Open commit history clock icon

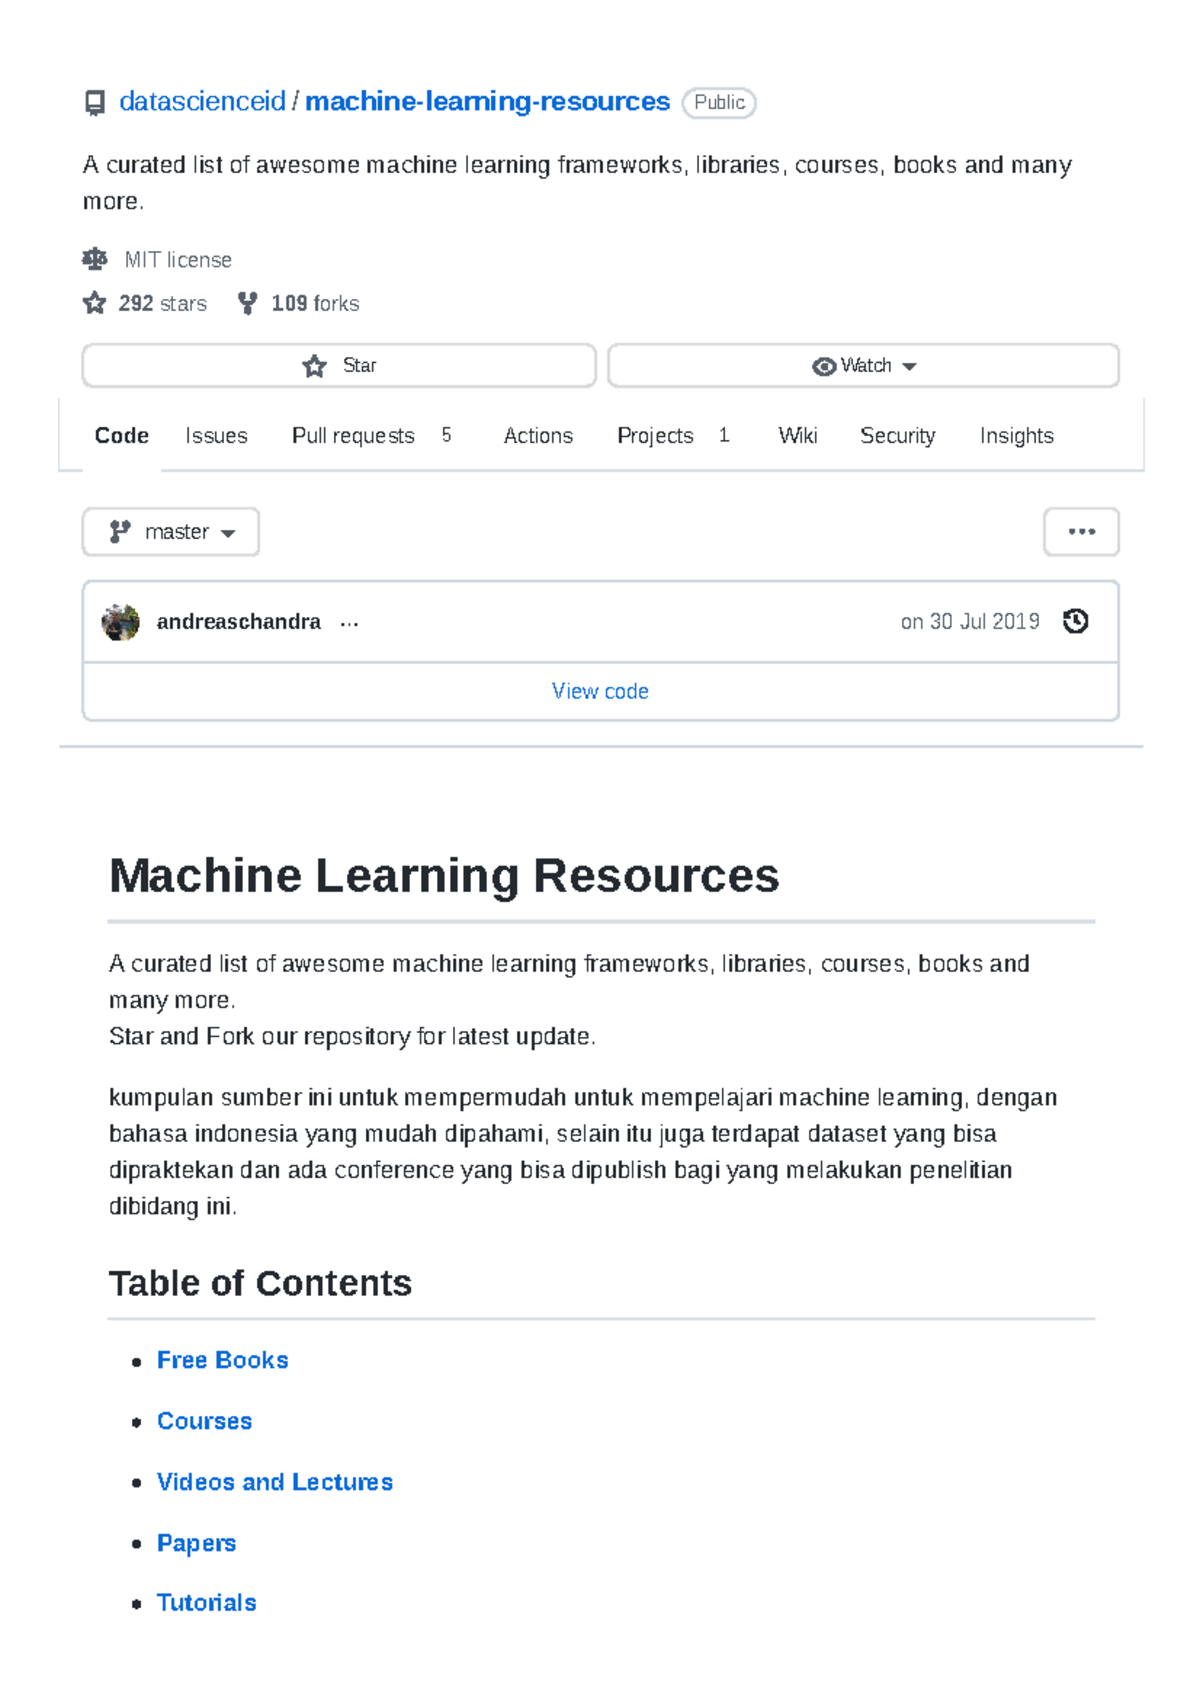click(1076, 621)
